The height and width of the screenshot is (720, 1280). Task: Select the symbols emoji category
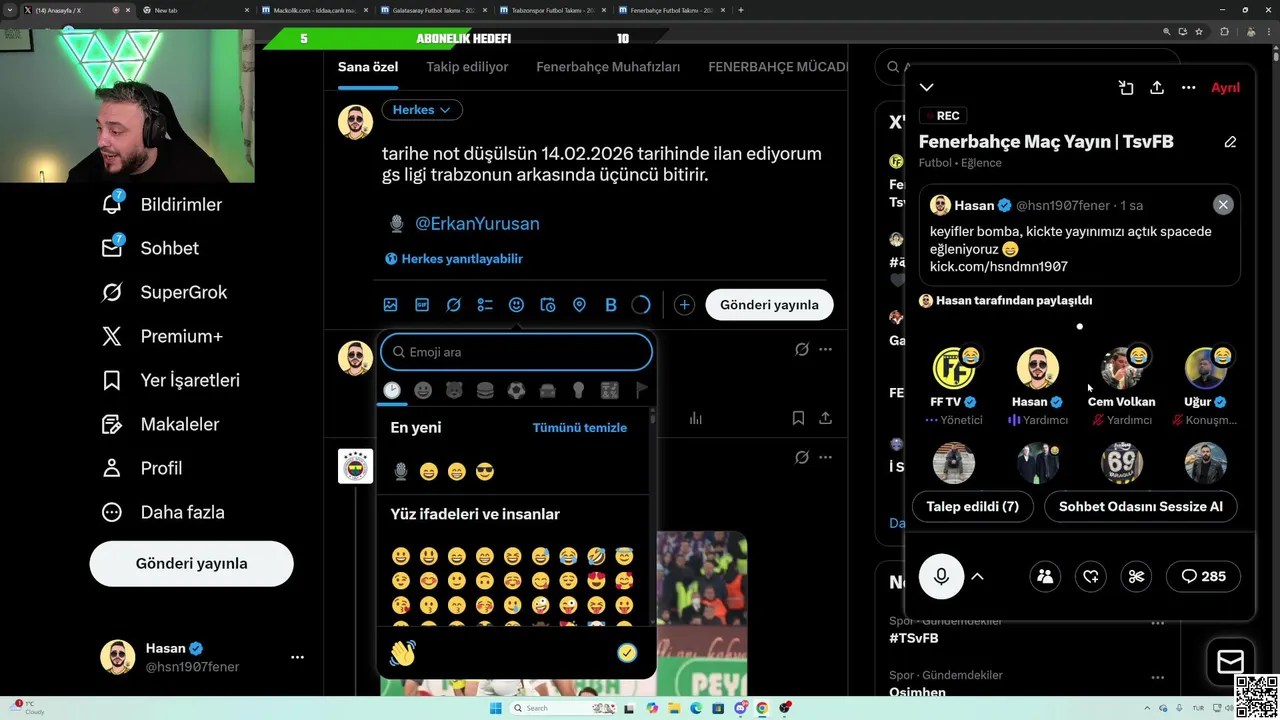click(609, 390)
